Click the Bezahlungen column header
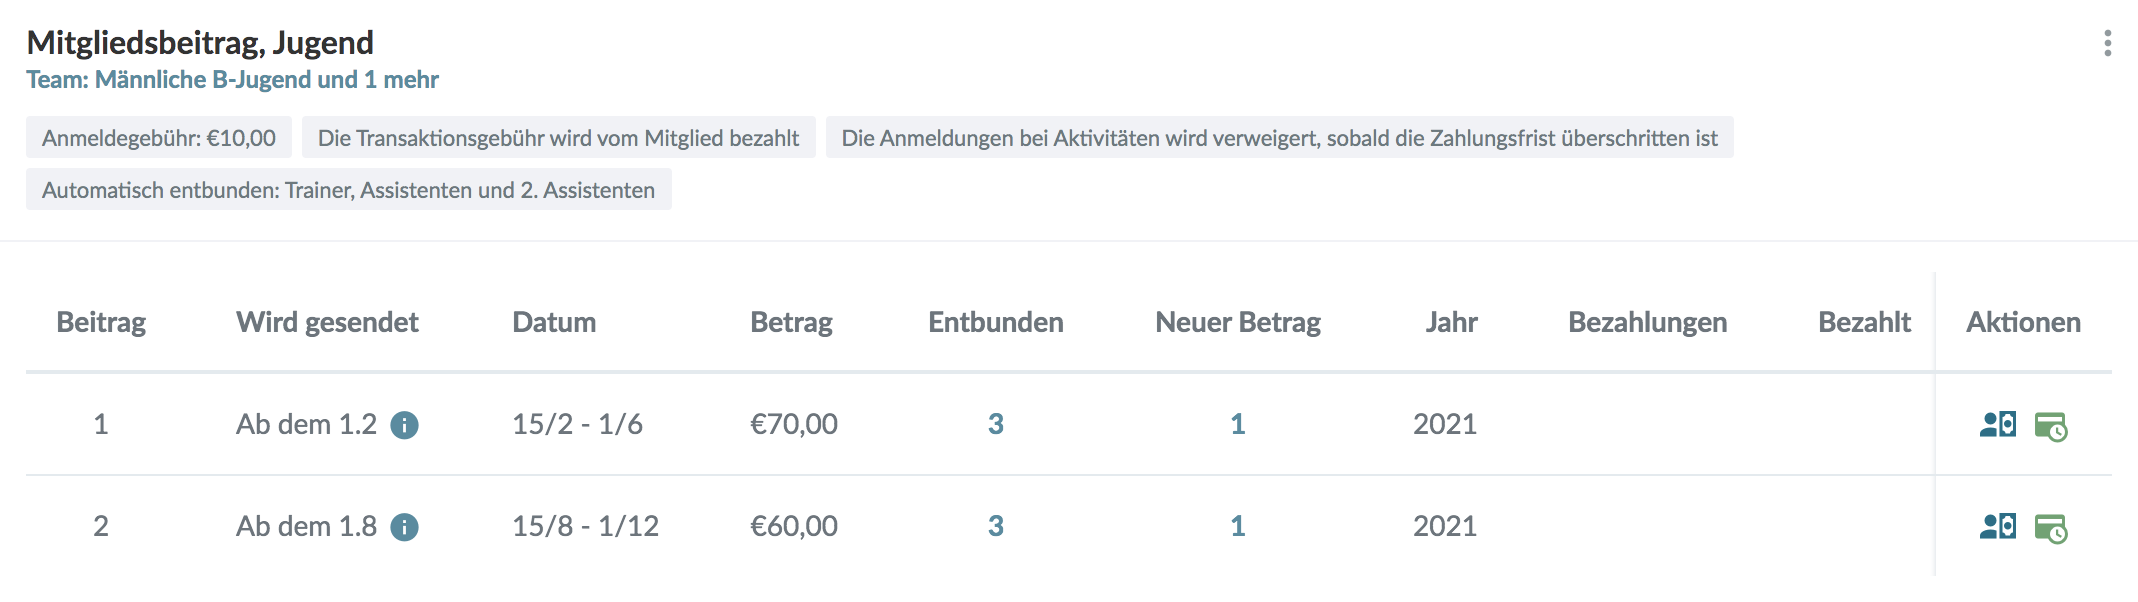2138x602 pixels. (1647, 322)
